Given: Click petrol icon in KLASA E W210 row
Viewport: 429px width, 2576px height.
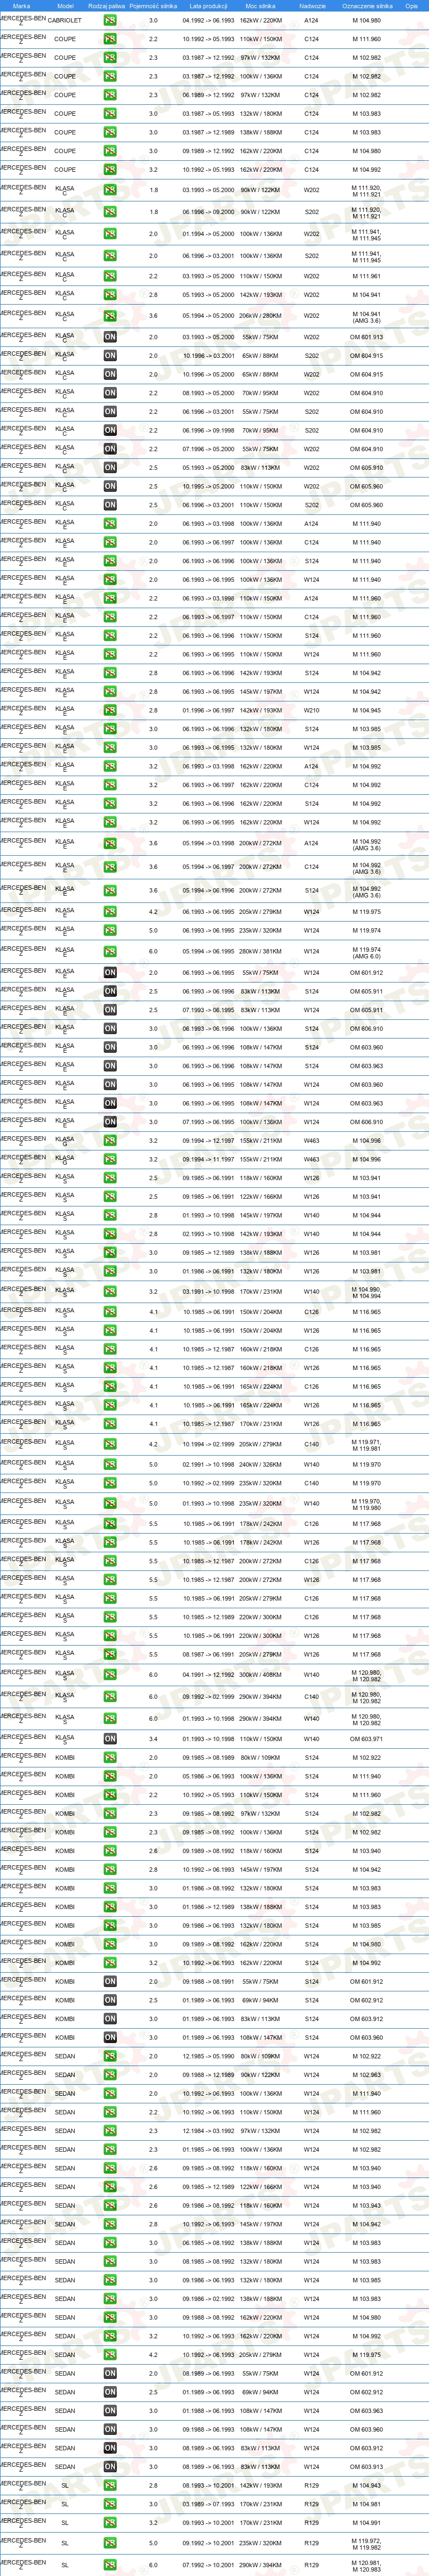Looking at the screenshot, I should pyautogui.click(x=110, y=710).
